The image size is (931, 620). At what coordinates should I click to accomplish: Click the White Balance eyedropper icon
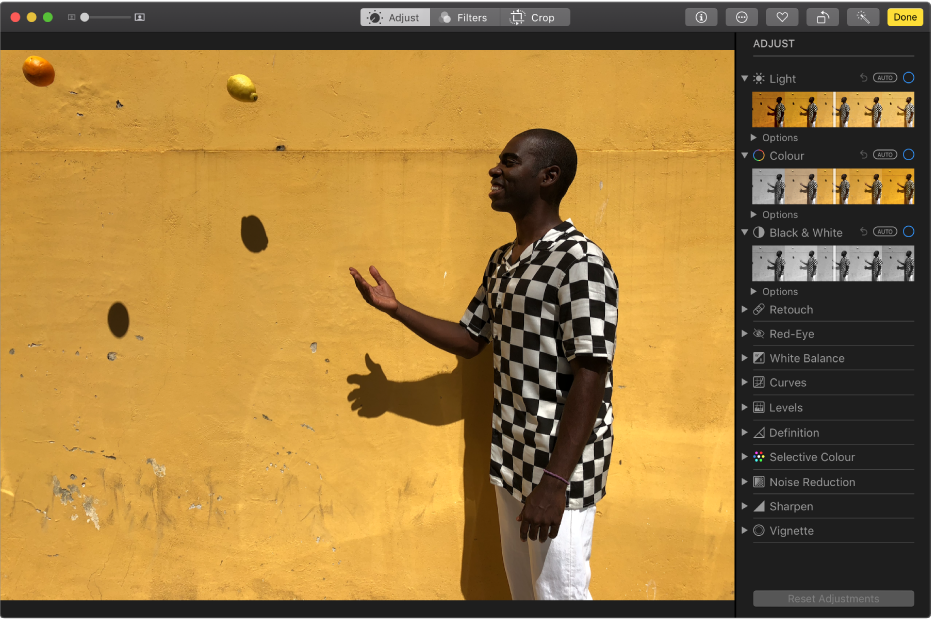(760, 358)
